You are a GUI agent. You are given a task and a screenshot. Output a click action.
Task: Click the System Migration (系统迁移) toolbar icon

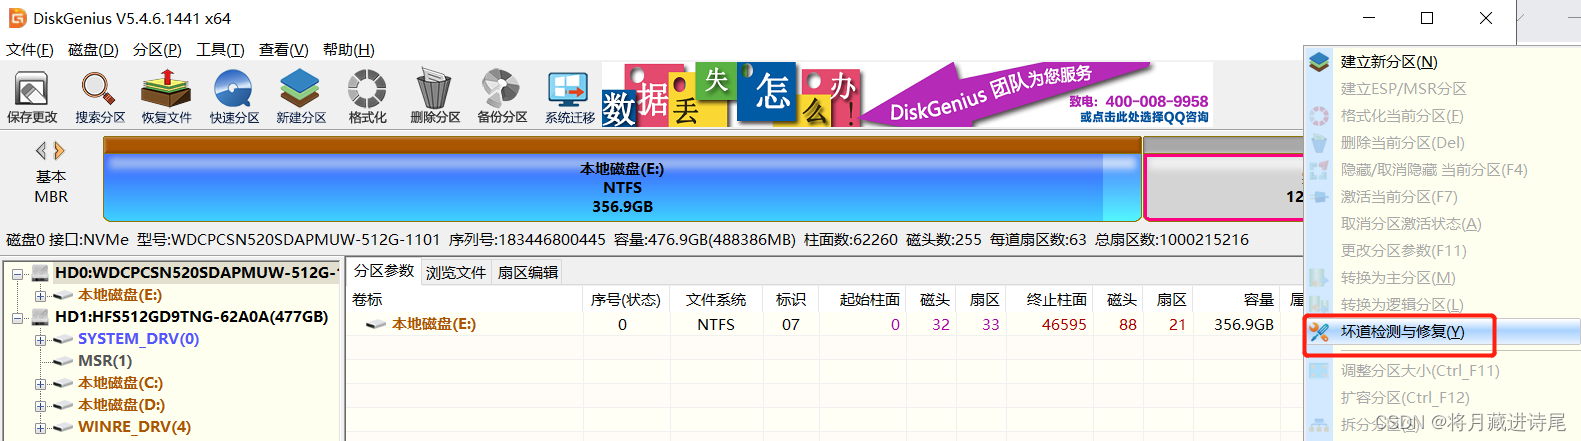tap(569, 97)
